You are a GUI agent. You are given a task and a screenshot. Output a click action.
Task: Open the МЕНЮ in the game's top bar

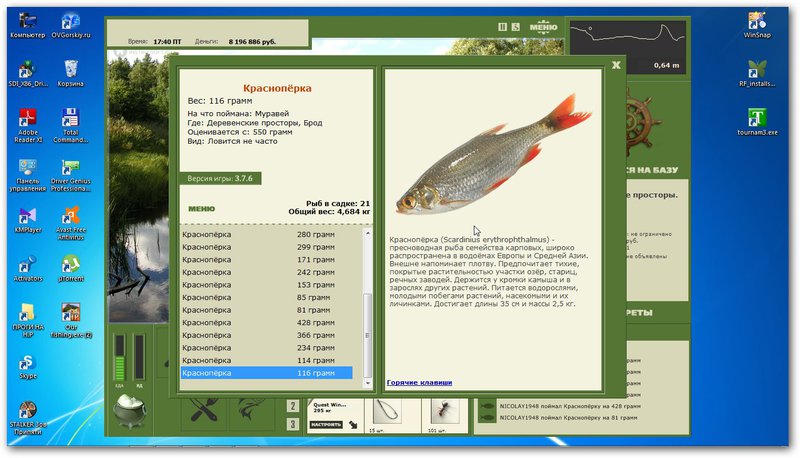[543, 27]
